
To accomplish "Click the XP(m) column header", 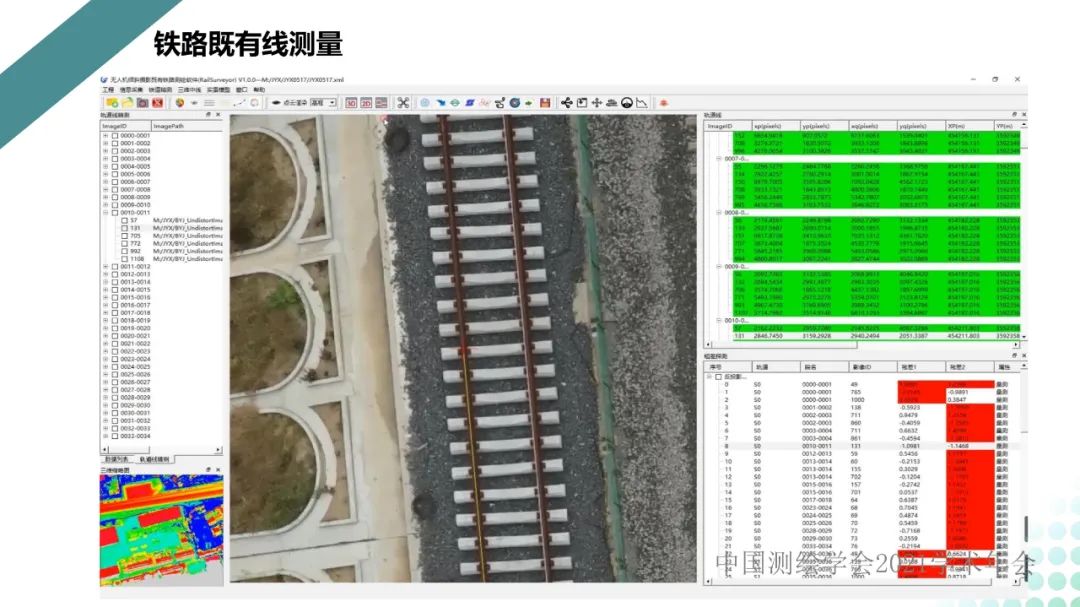I will 959,127.
